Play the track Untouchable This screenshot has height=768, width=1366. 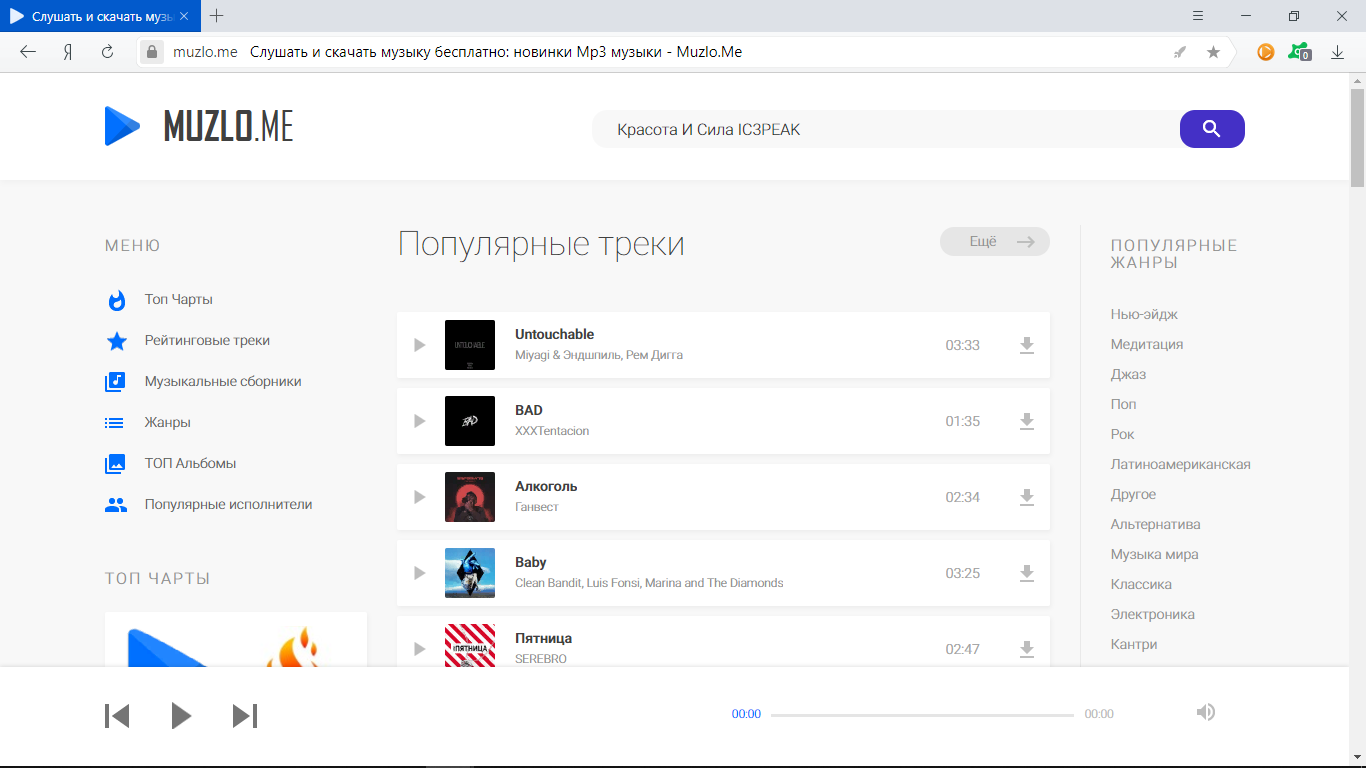[x=420, y=345]
